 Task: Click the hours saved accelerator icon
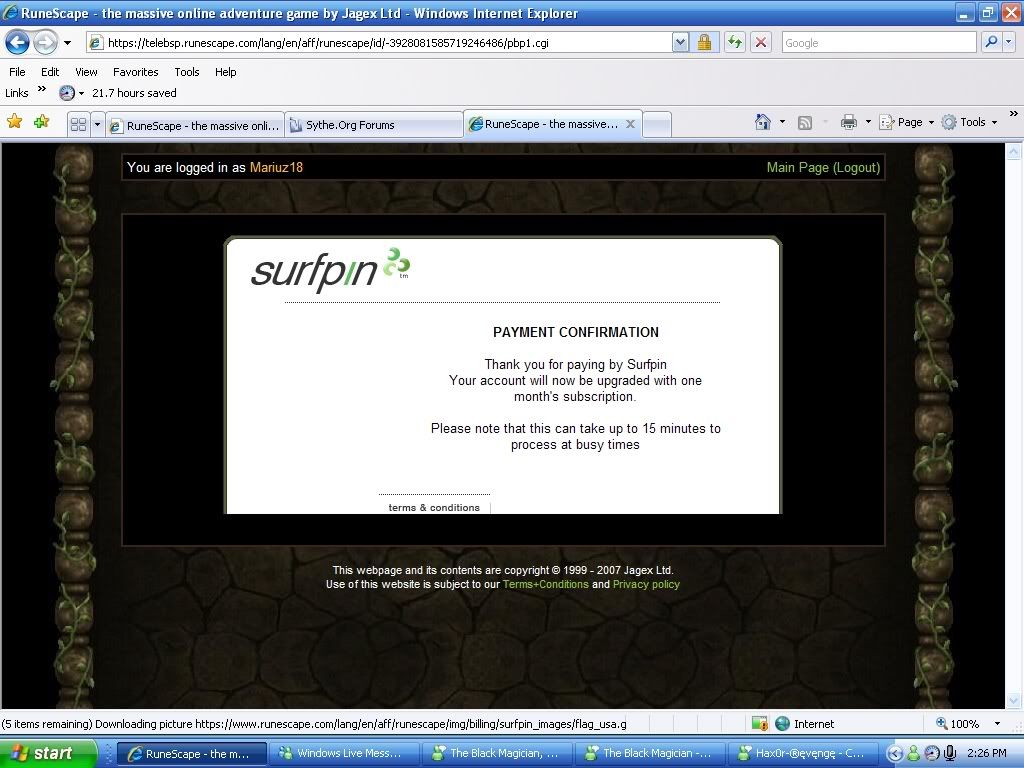tap(67, 93)
